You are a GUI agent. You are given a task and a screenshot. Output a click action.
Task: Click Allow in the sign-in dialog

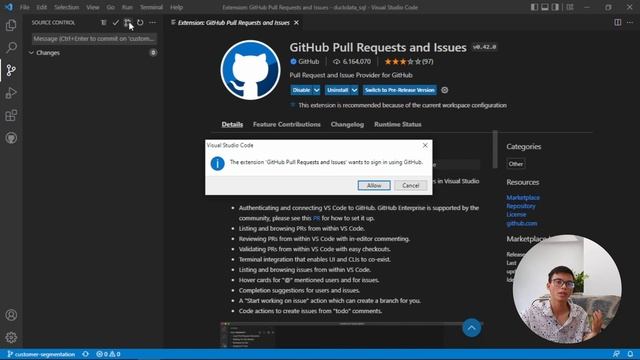coord(374,185)
